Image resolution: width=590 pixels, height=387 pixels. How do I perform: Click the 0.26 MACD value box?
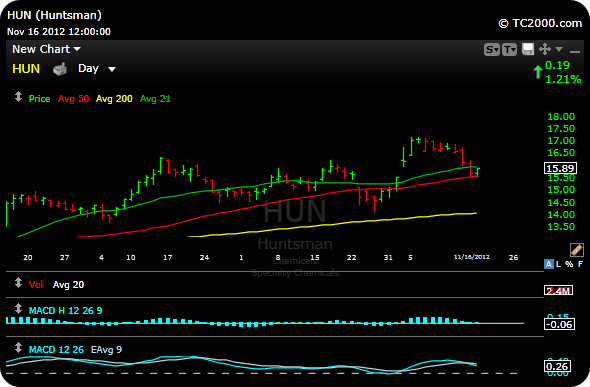(x=557, y=366)
